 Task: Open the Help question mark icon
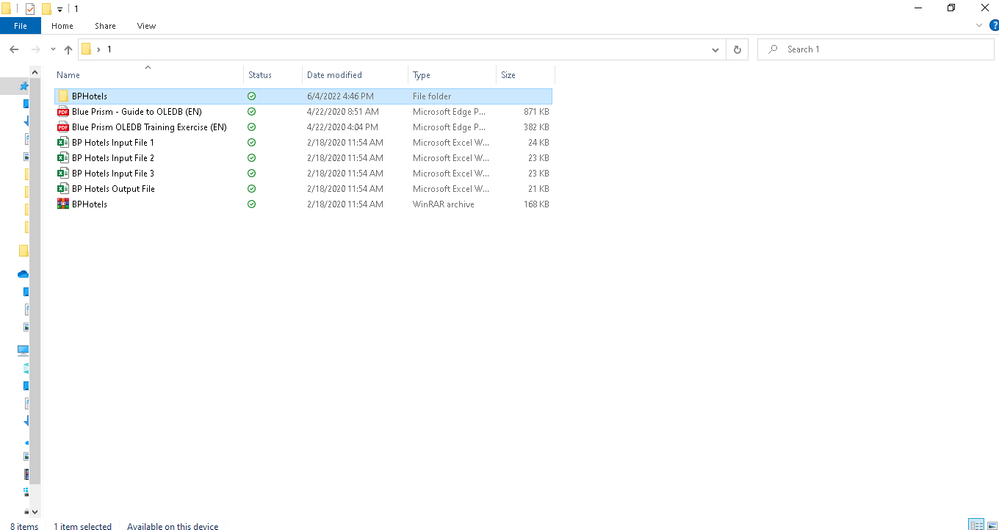tap(993, 25)
